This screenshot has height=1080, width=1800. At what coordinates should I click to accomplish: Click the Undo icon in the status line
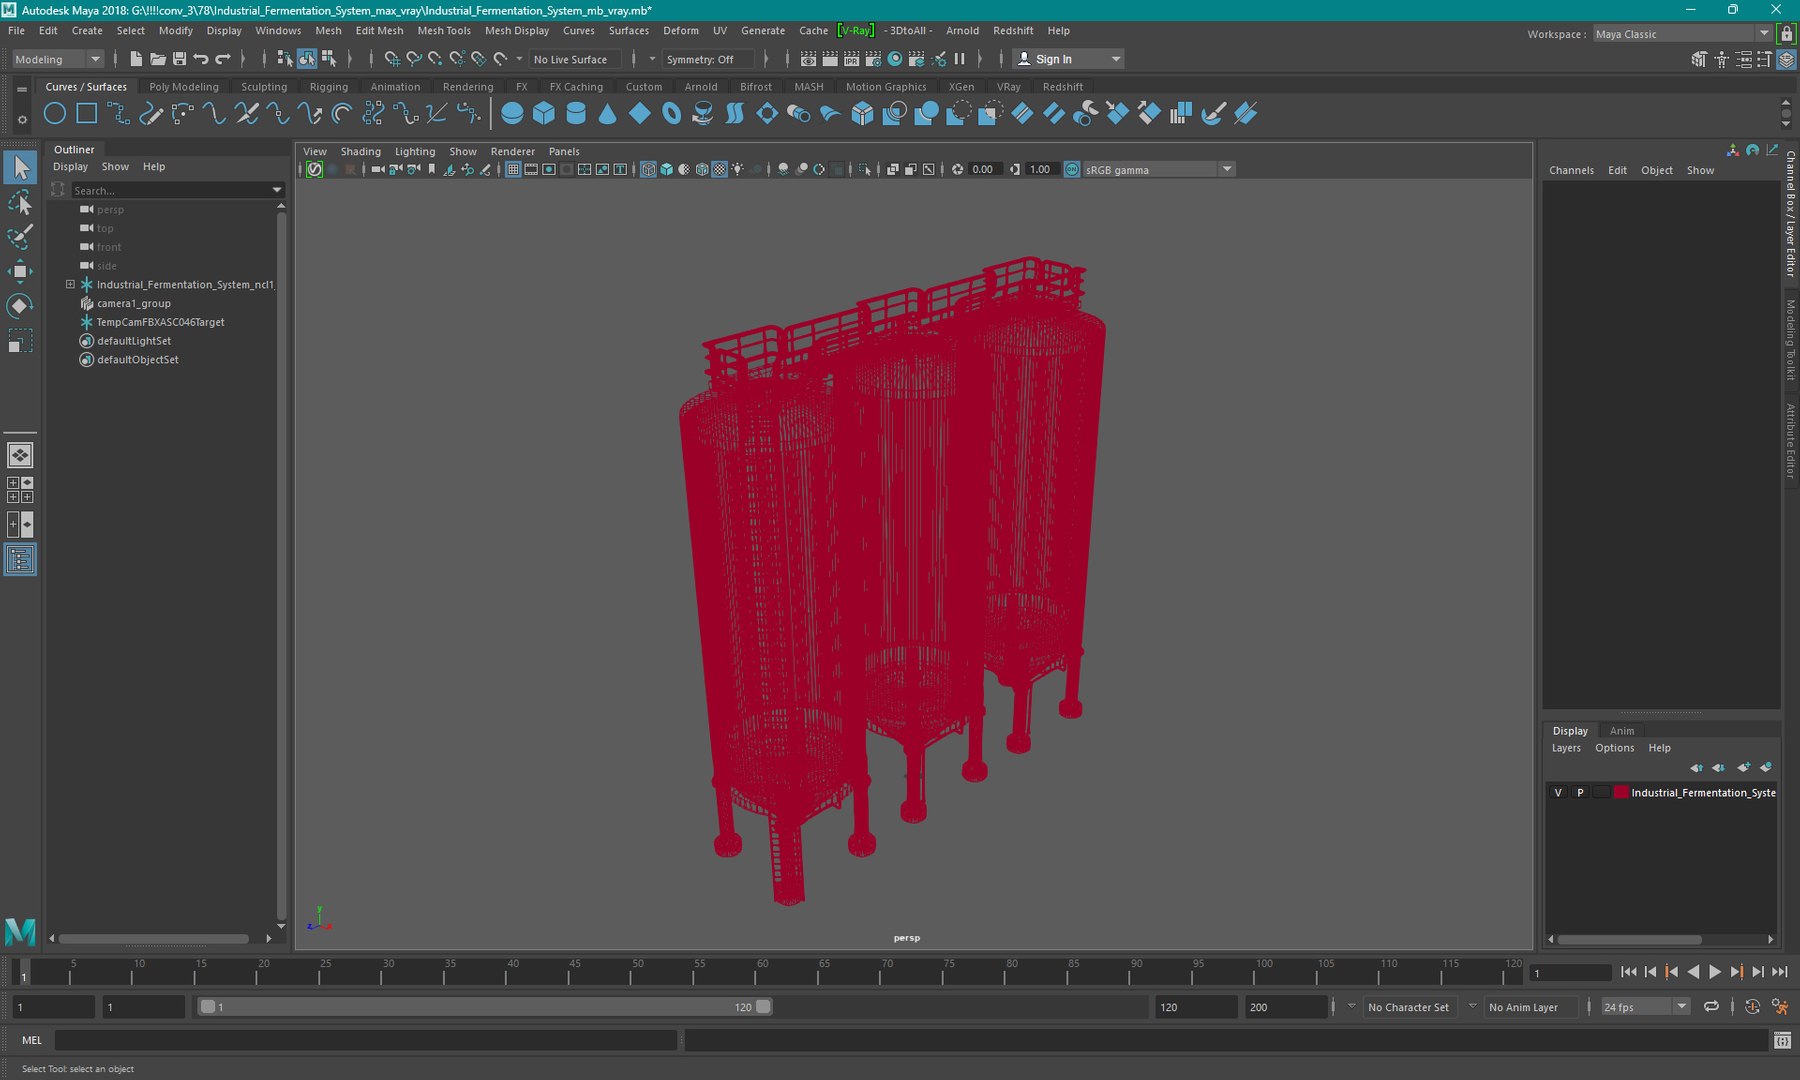(201, 59)
